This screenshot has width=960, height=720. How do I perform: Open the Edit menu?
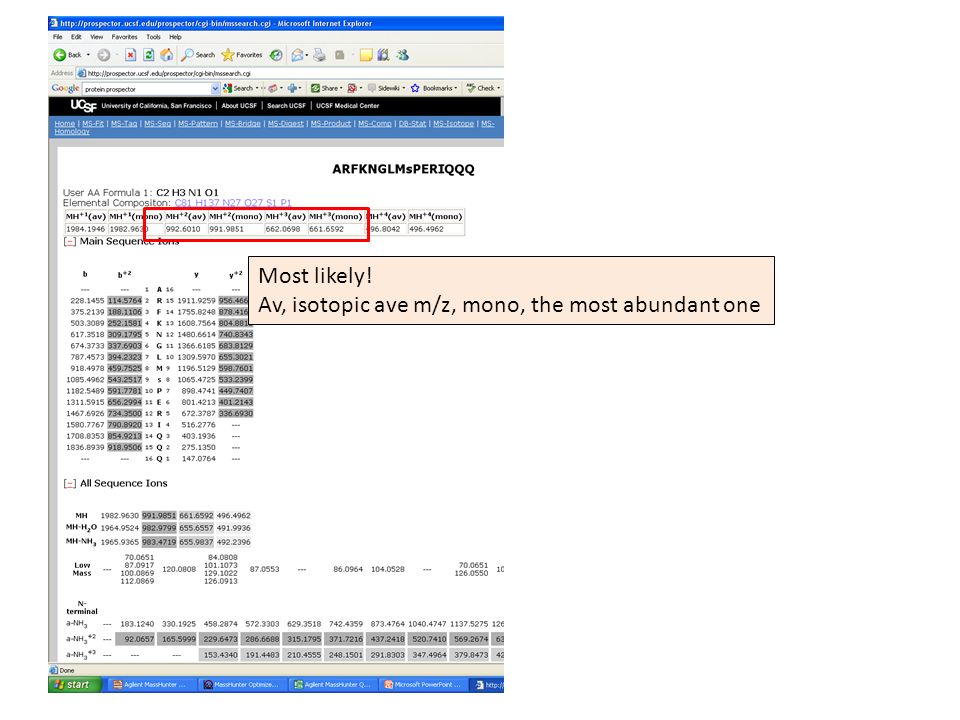point(76,37)
